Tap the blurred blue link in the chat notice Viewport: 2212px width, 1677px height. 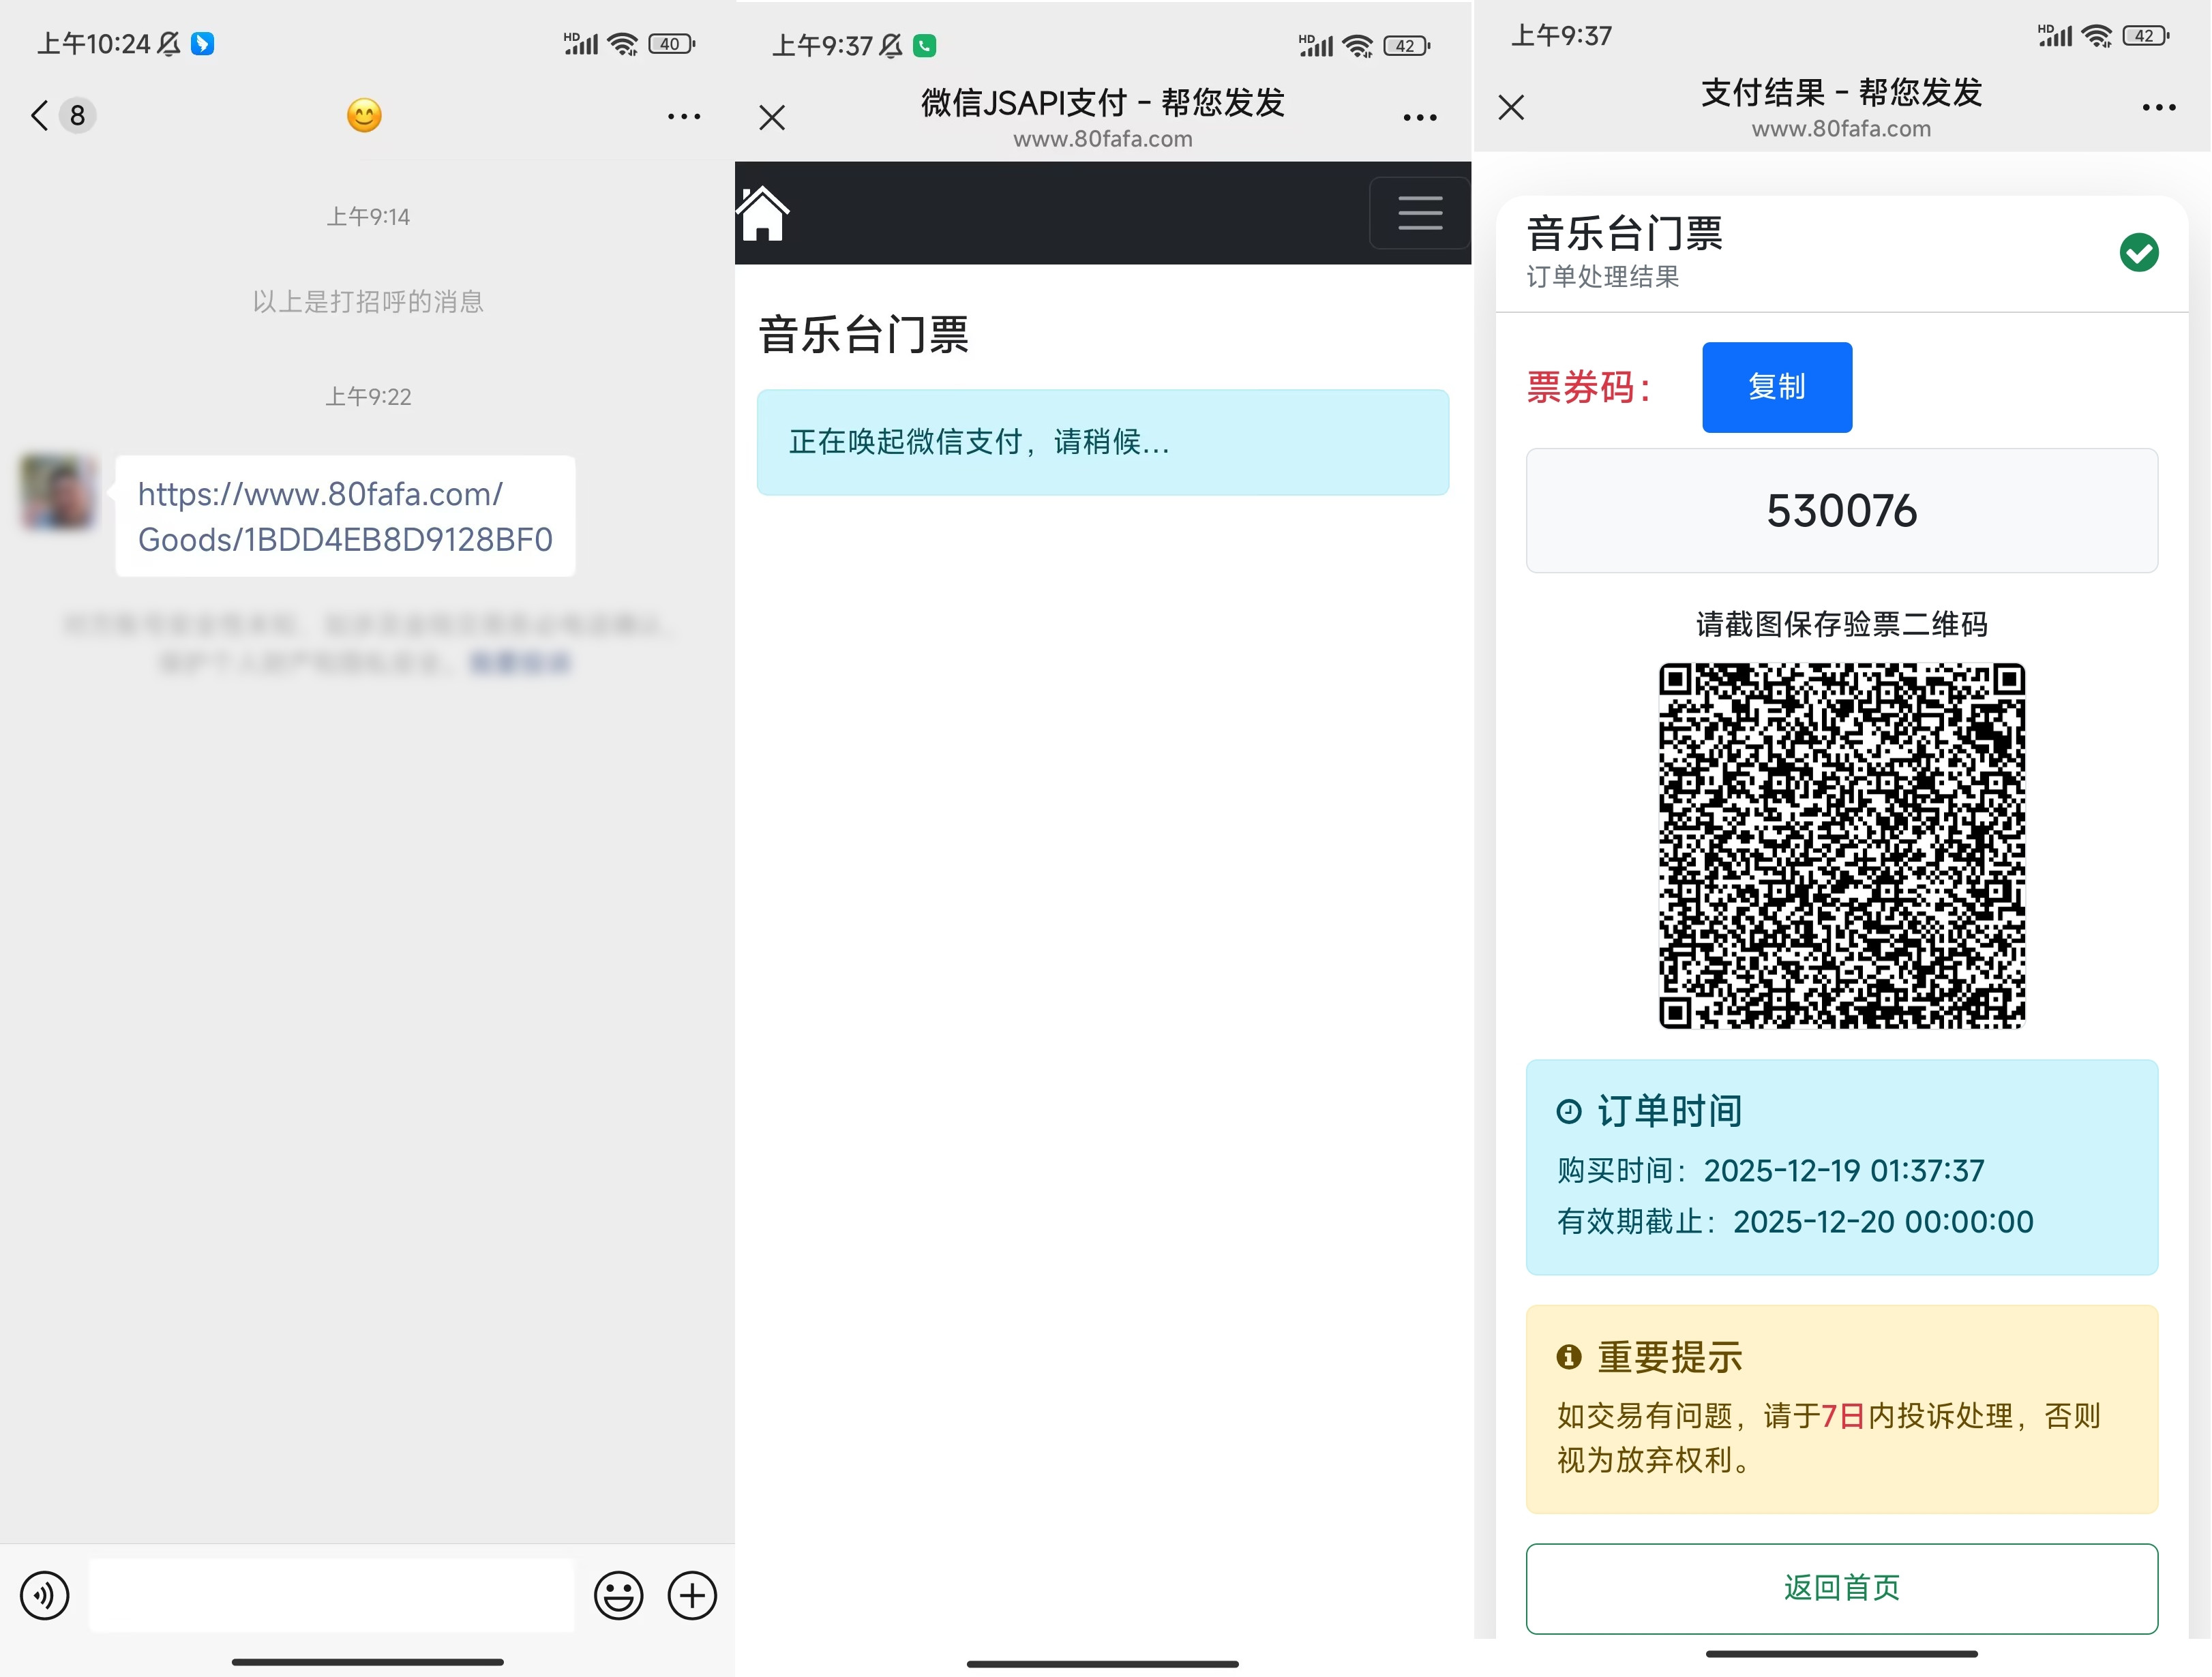520,662
